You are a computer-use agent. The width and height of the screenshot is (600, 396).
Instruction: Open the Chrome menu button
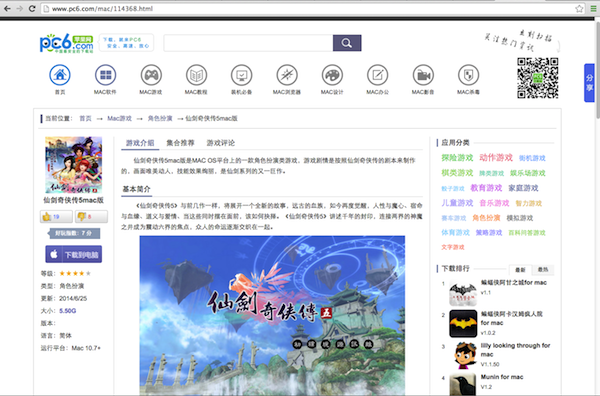pos(593,8)
